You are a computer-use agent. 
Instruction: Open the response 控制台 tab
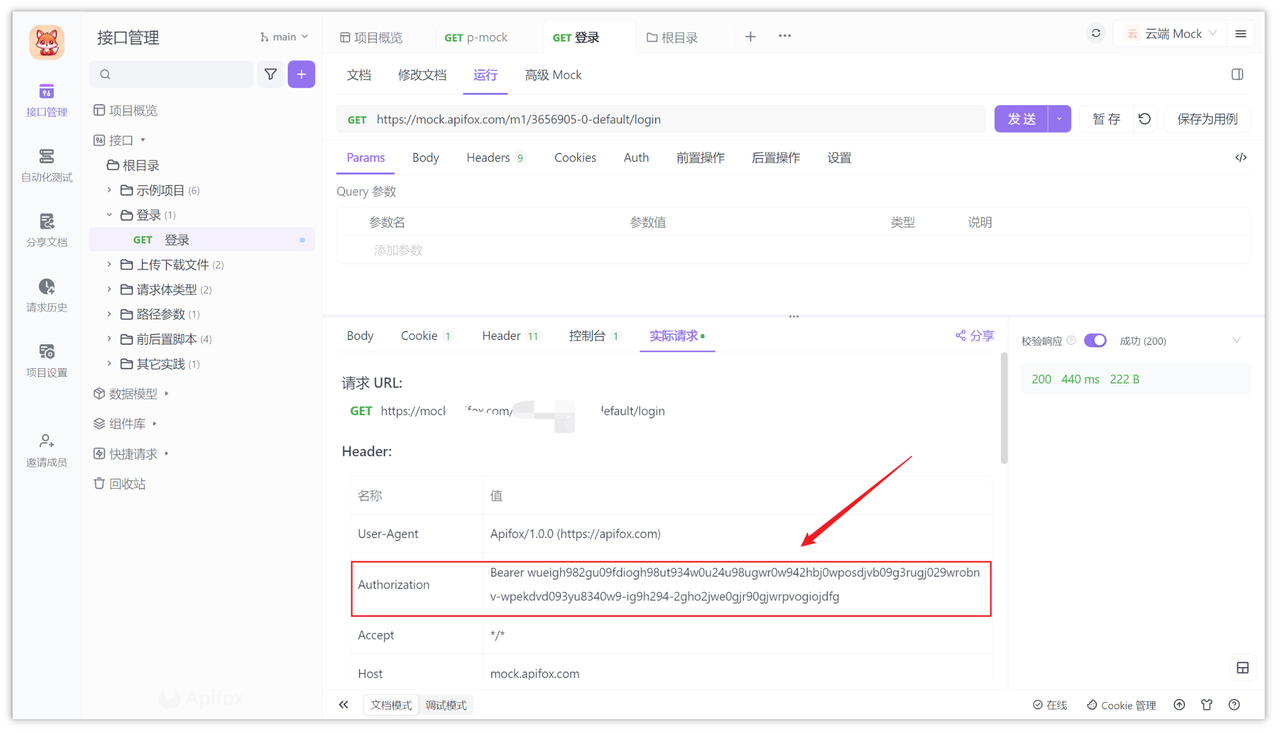coord(594,336)
